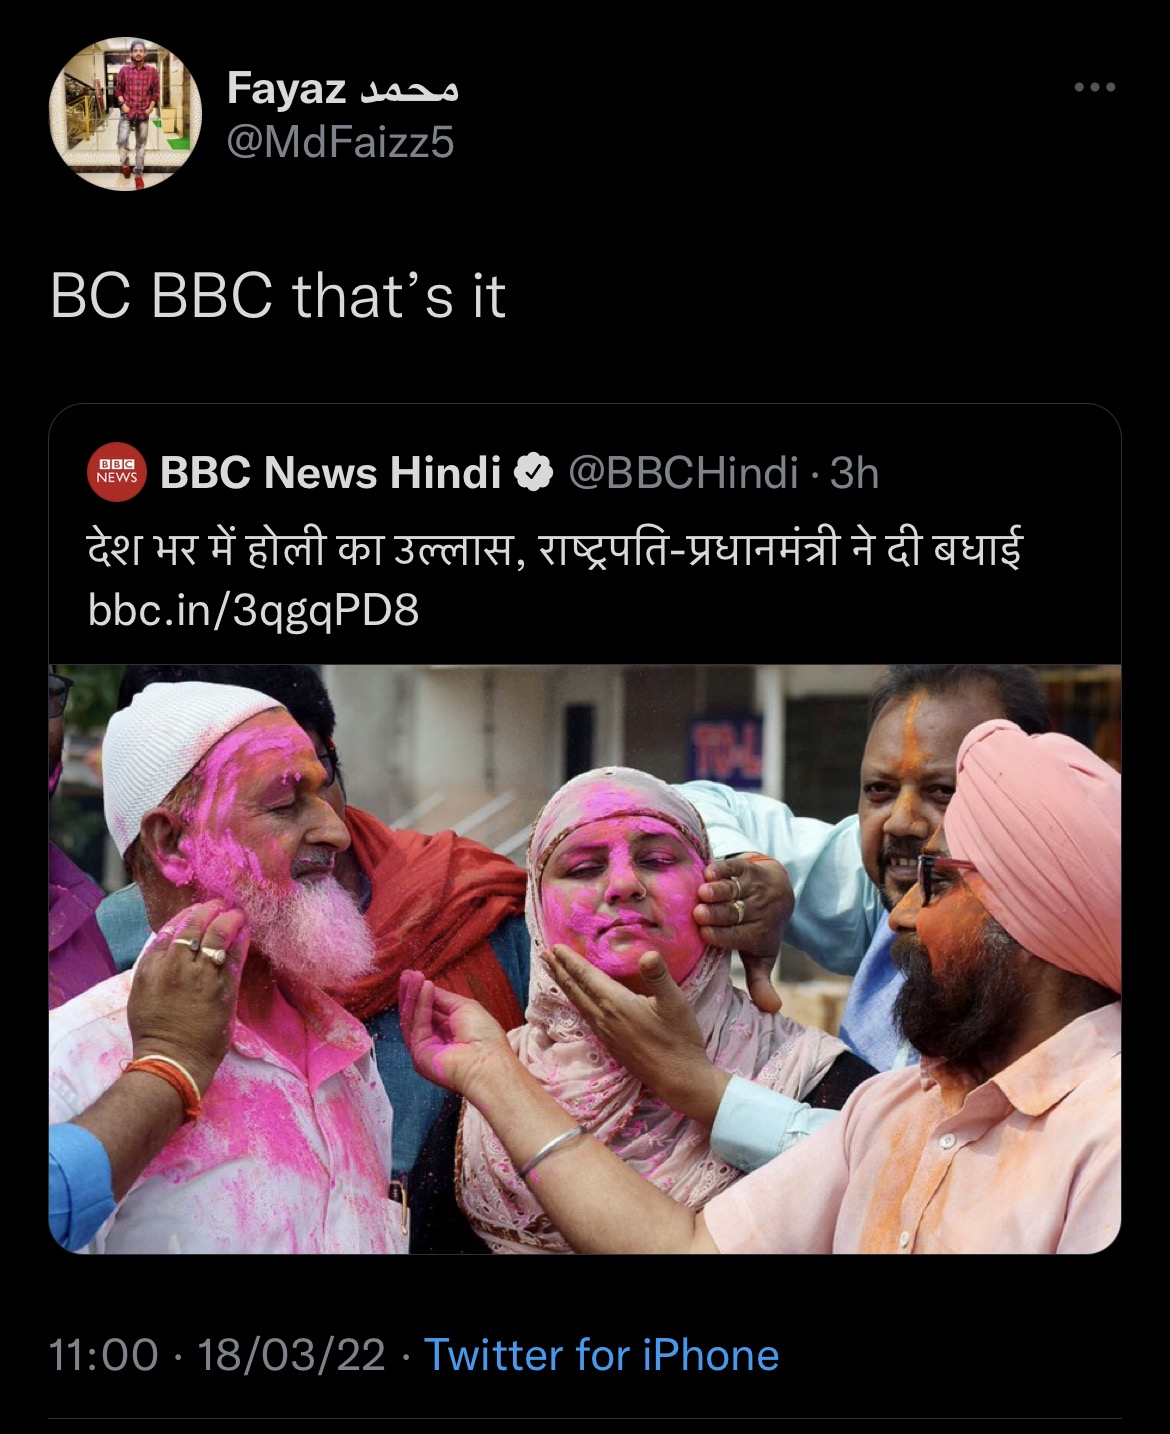1170x1434 pixels.
Task: Open the three-dot more options menu
Action: point(1094,88)
